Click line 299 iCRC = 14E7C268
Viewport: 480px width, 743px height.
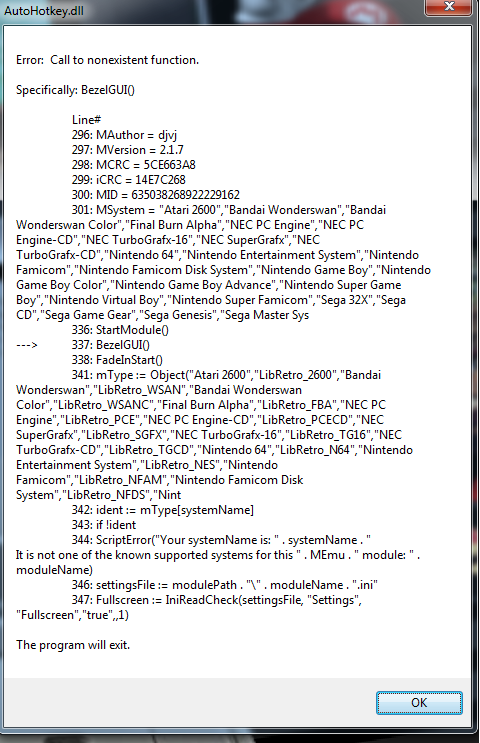click(x=128, y=180)
